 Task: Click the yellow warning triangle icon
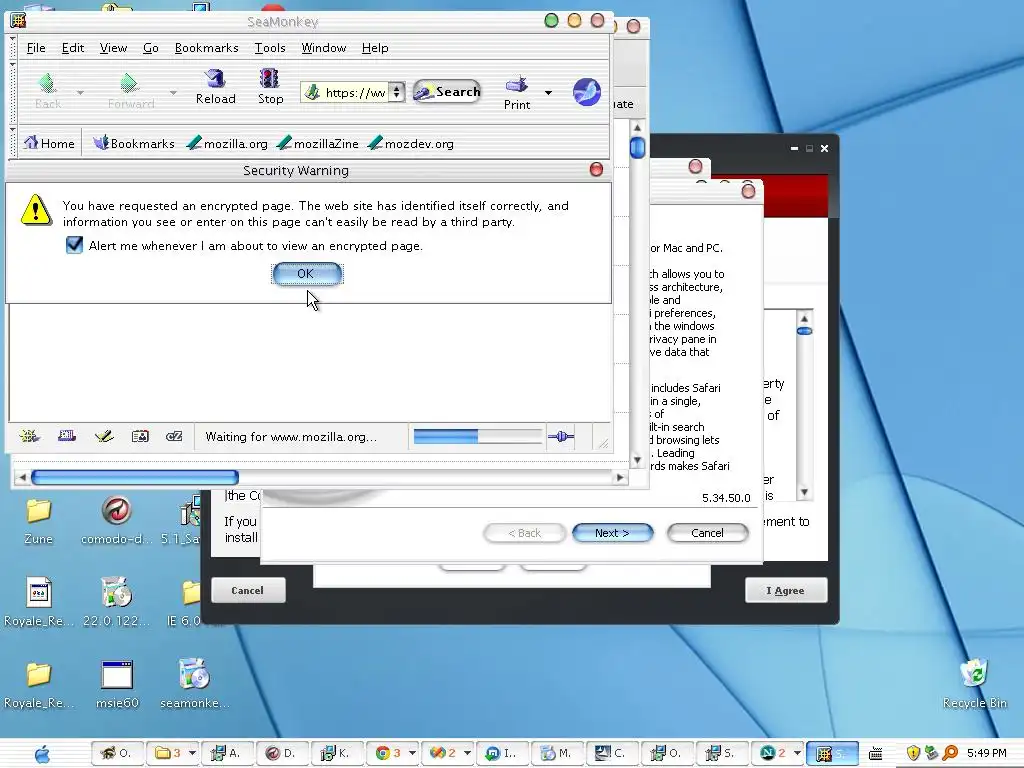(36, 210)
